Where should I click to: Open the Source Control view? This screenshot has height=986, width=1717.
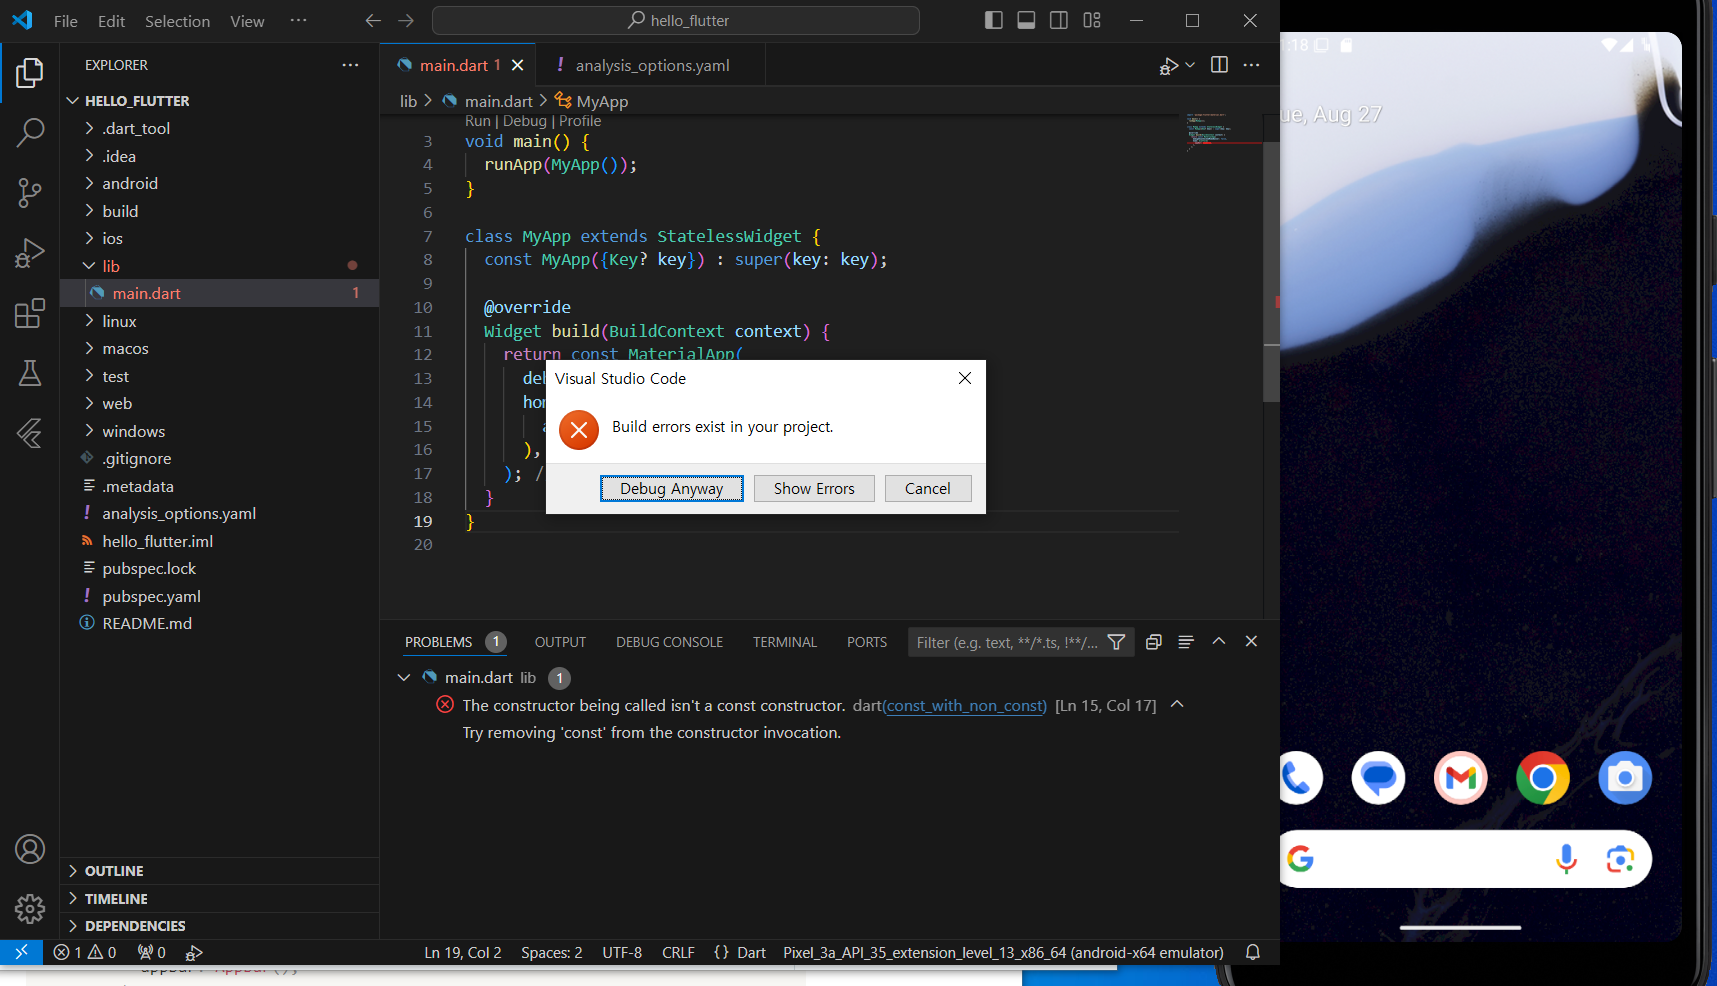(x=30, y=193)
